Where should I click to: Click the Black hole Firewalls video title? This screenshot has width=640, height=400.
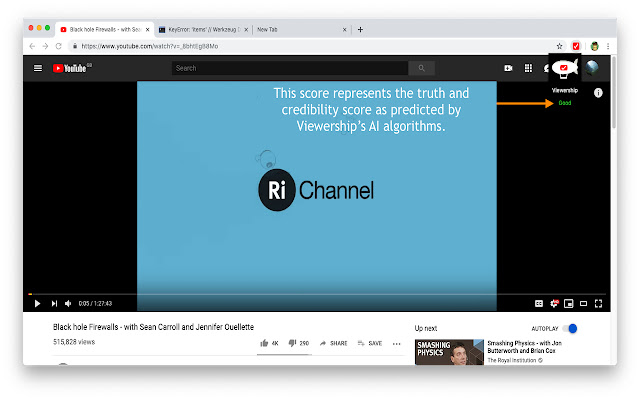[153, 327]
